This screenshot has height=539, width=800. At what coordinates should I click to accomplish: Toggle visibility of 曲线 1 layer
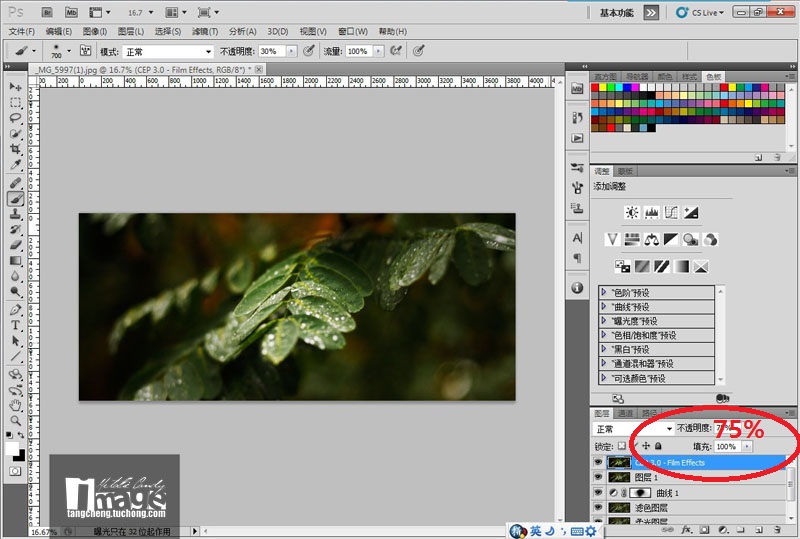[598, 493]
